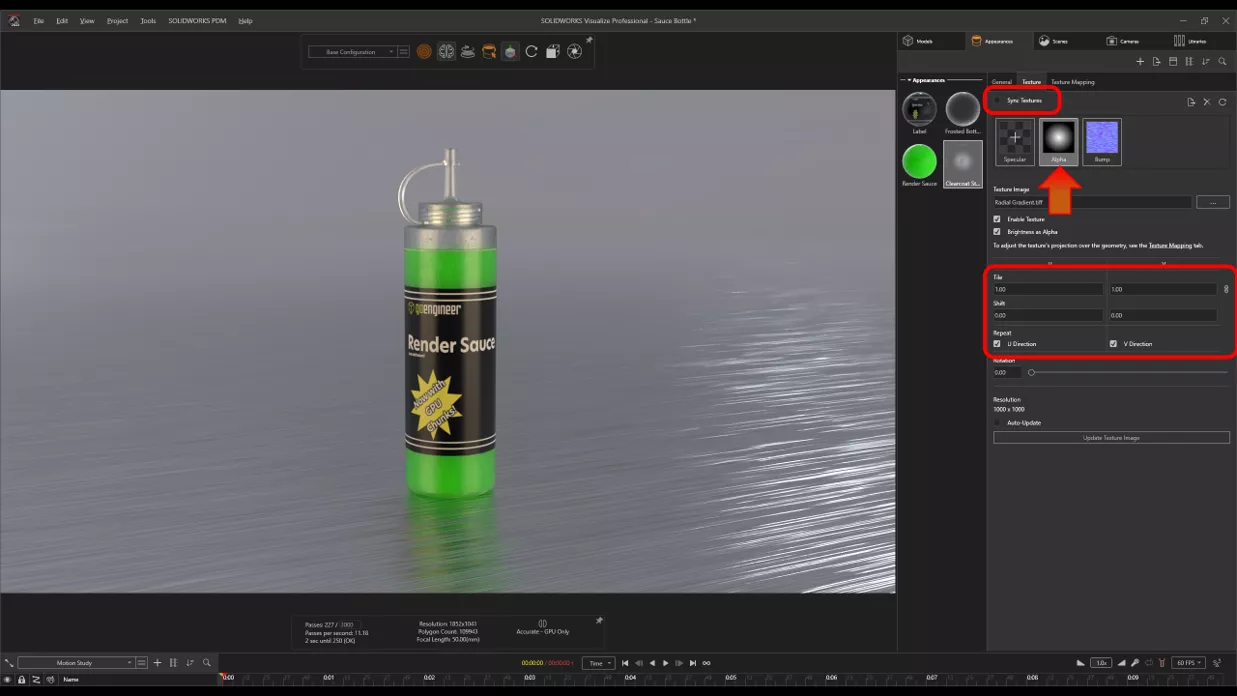
Task: Click sort icon in Appearances panel header
Action: coord(1206,62)
